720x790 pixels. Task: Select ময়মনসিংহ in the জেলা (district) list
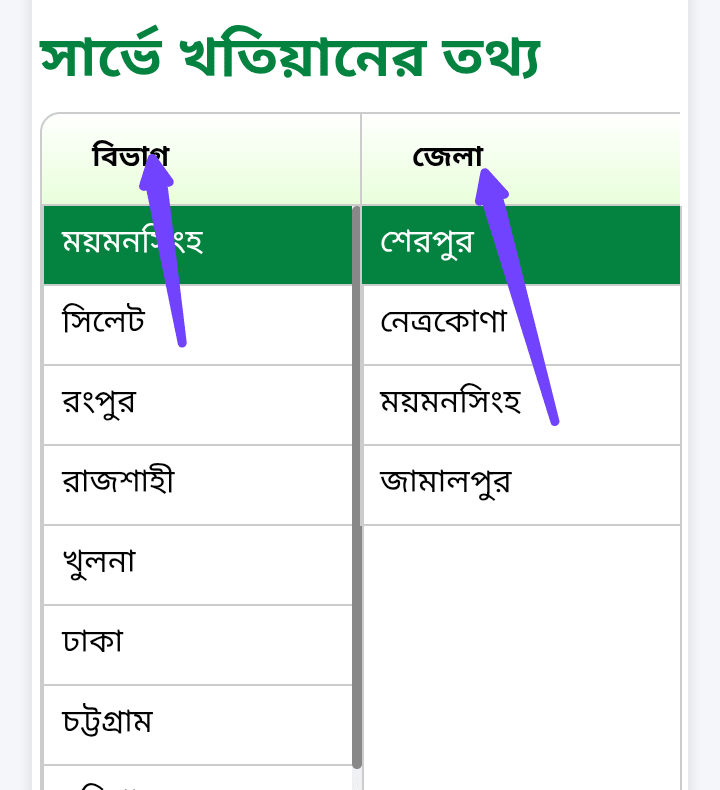coord(520,404)
